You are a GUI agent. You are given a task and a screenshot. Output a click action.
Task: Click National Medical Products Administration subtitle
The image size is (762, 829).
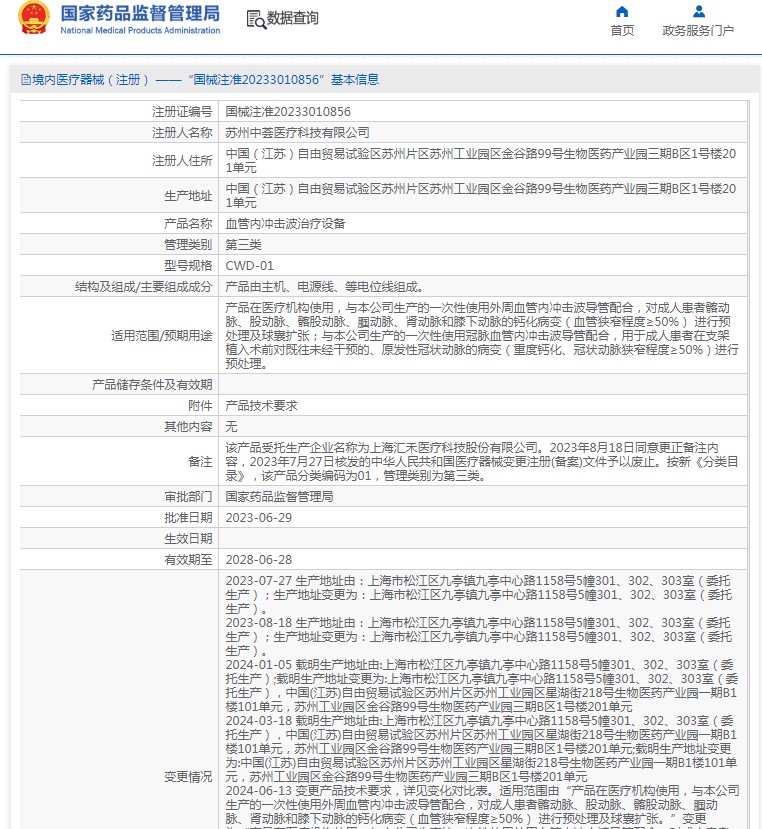point(140,31)
